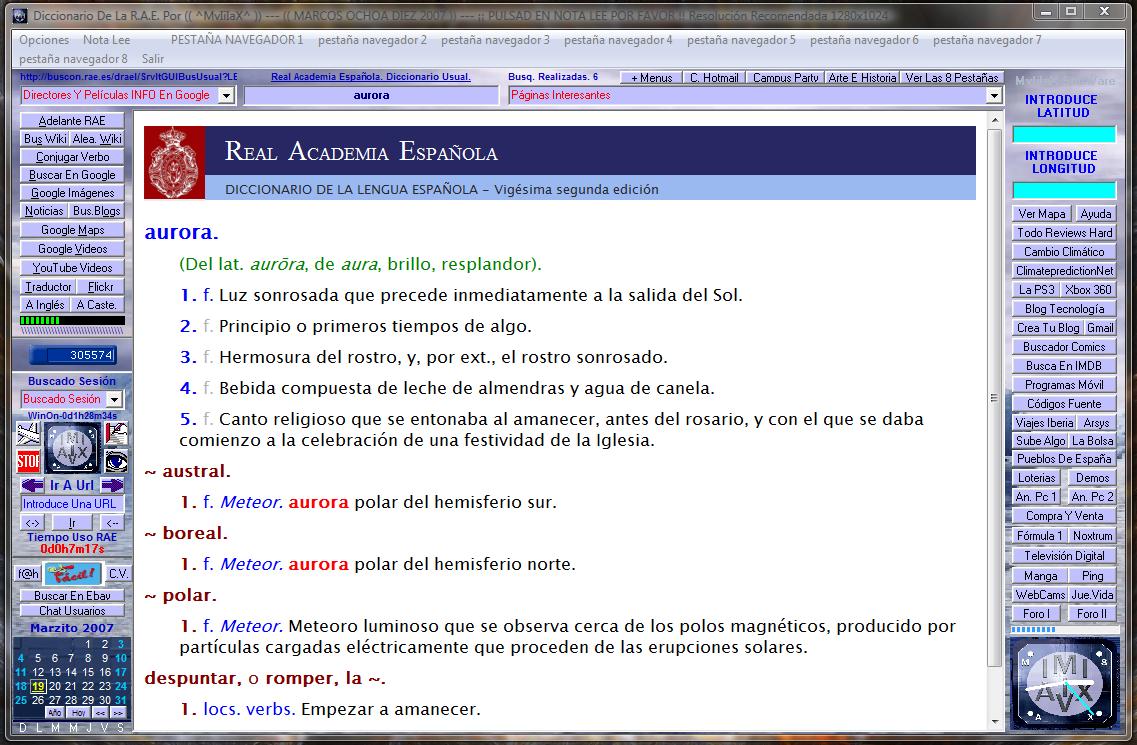The height and width of the screenshot is (745, 1137).
Task: Click the search word field showing 'aurora'
Action: [371, 95]
